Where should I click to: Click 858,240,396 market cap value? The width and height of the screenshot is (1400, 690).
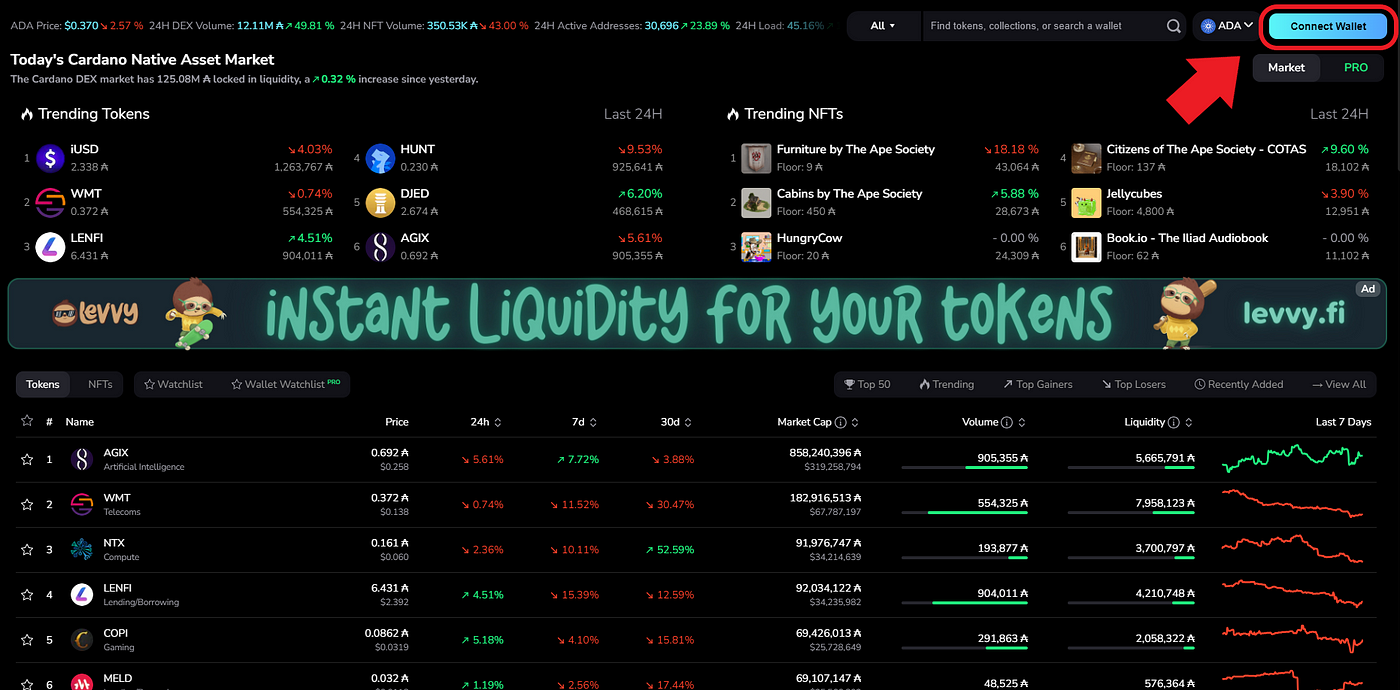click(x=825, y=453)
